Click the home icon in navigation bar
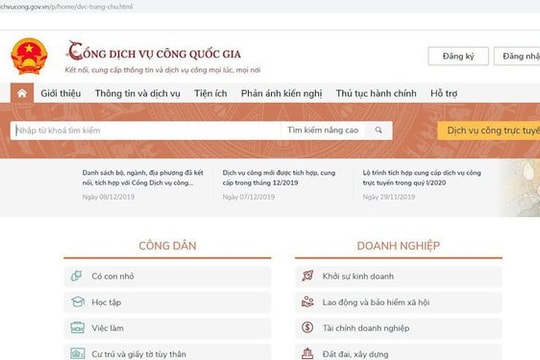Screen dimensions: 540x360 [x=22, y=93]
